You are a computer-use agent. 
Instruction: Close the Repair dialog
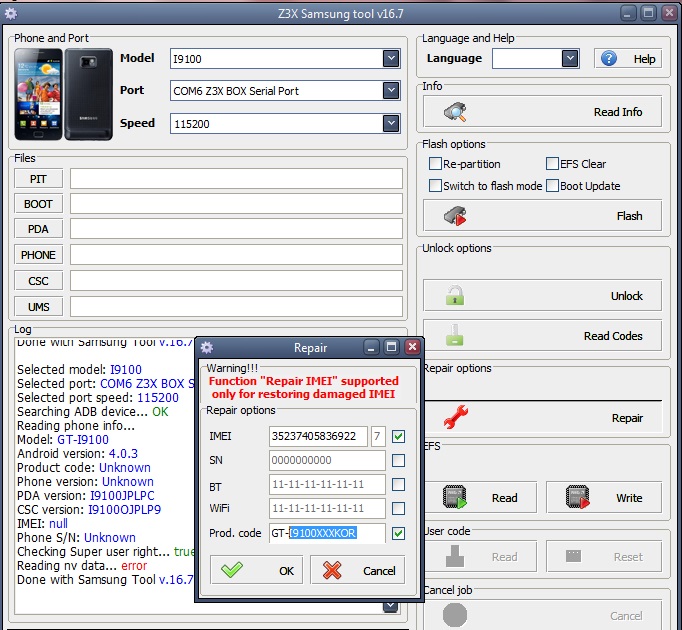tap(412, 347)
